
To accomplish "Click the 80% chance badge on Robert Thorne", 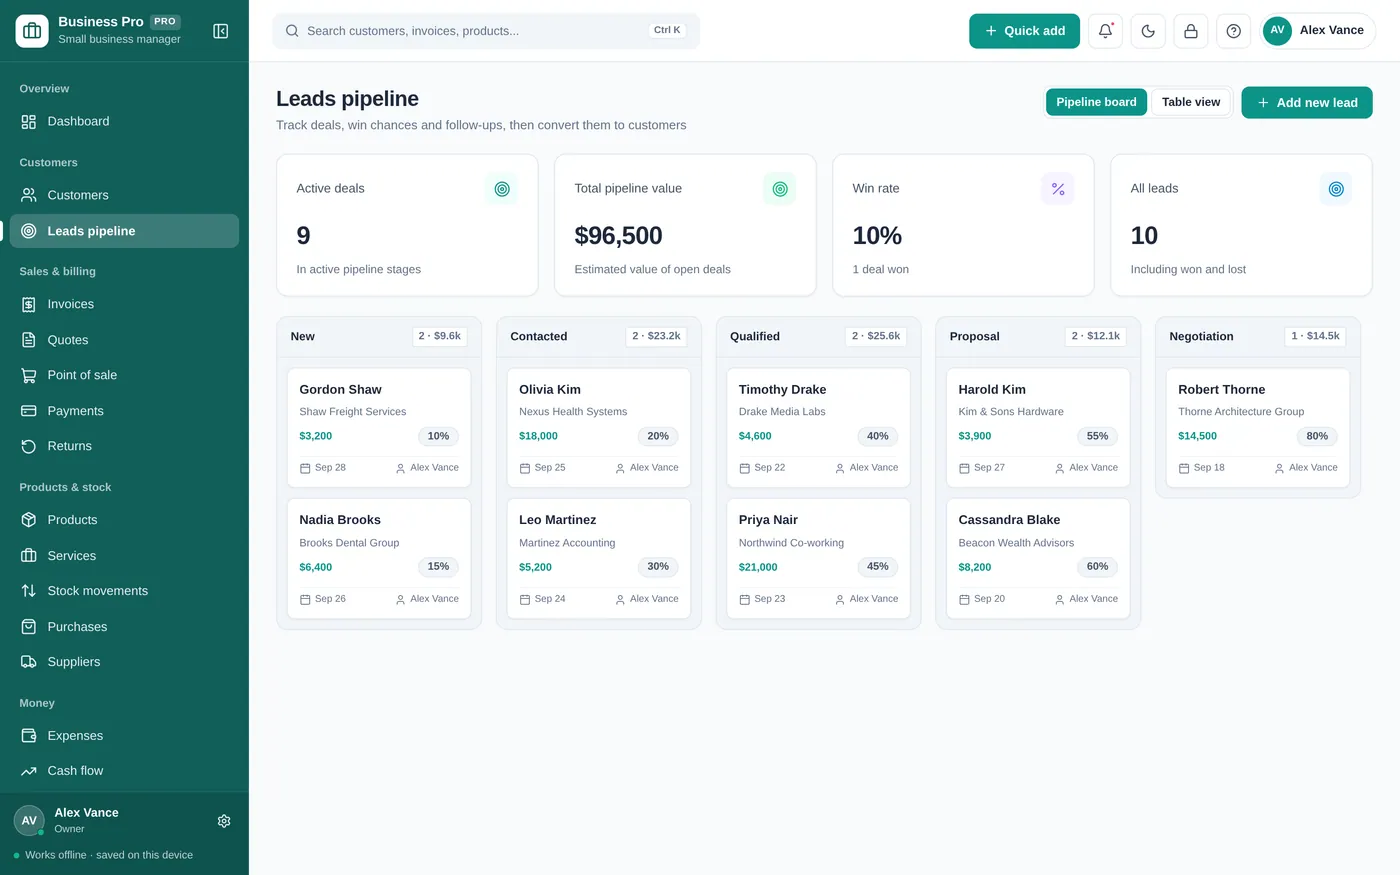I will 1317,436.
